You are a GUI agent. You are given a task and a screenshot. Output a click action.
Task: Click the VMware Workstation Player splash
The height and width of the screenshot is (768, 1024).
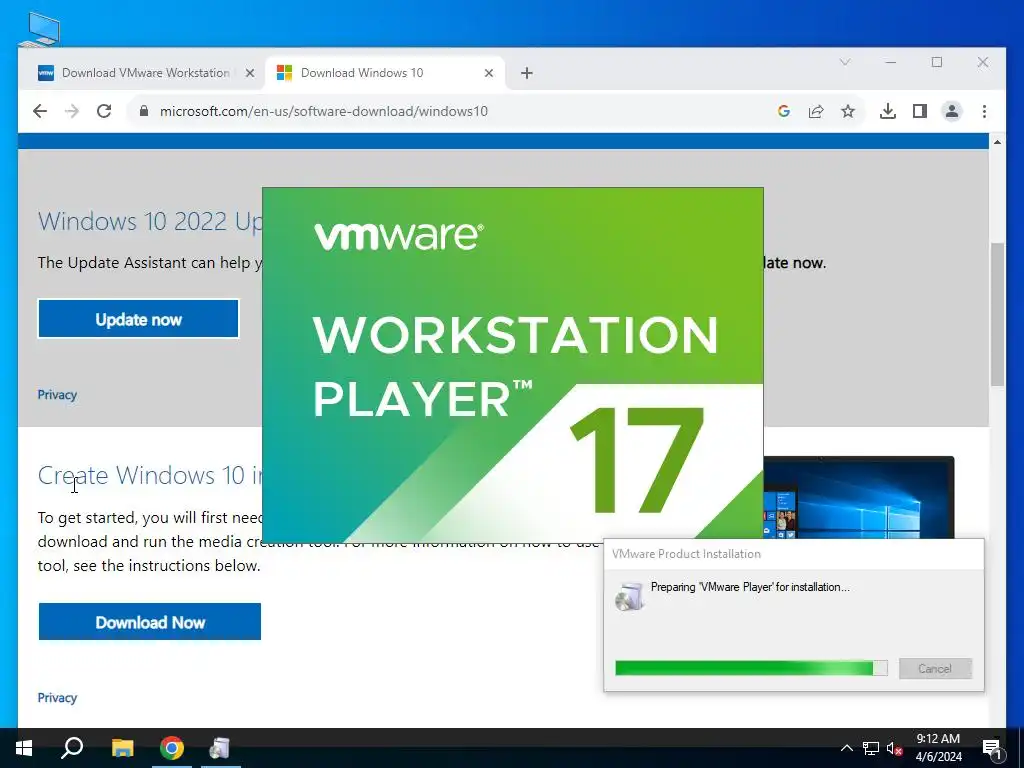click(513, 364)
